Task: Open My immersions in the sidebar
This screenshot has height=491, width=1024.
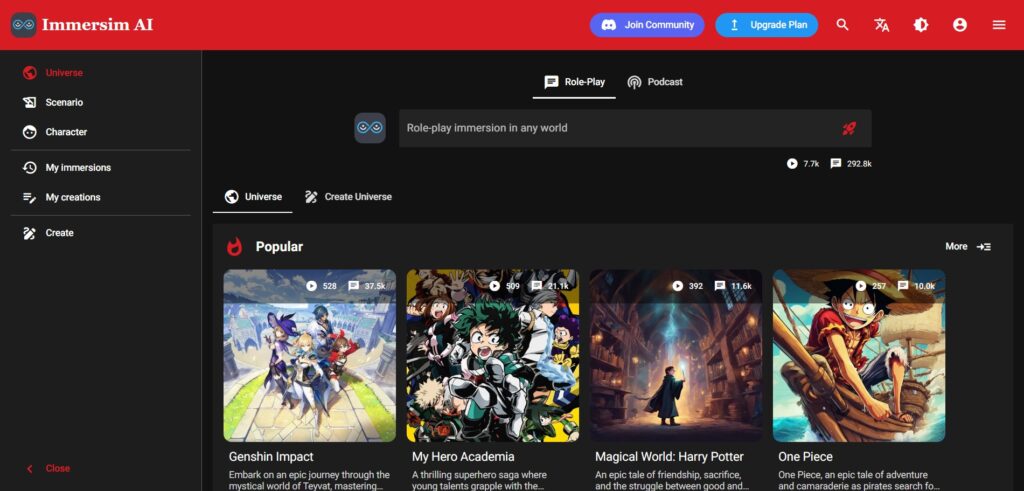Action: pos(101,168)
